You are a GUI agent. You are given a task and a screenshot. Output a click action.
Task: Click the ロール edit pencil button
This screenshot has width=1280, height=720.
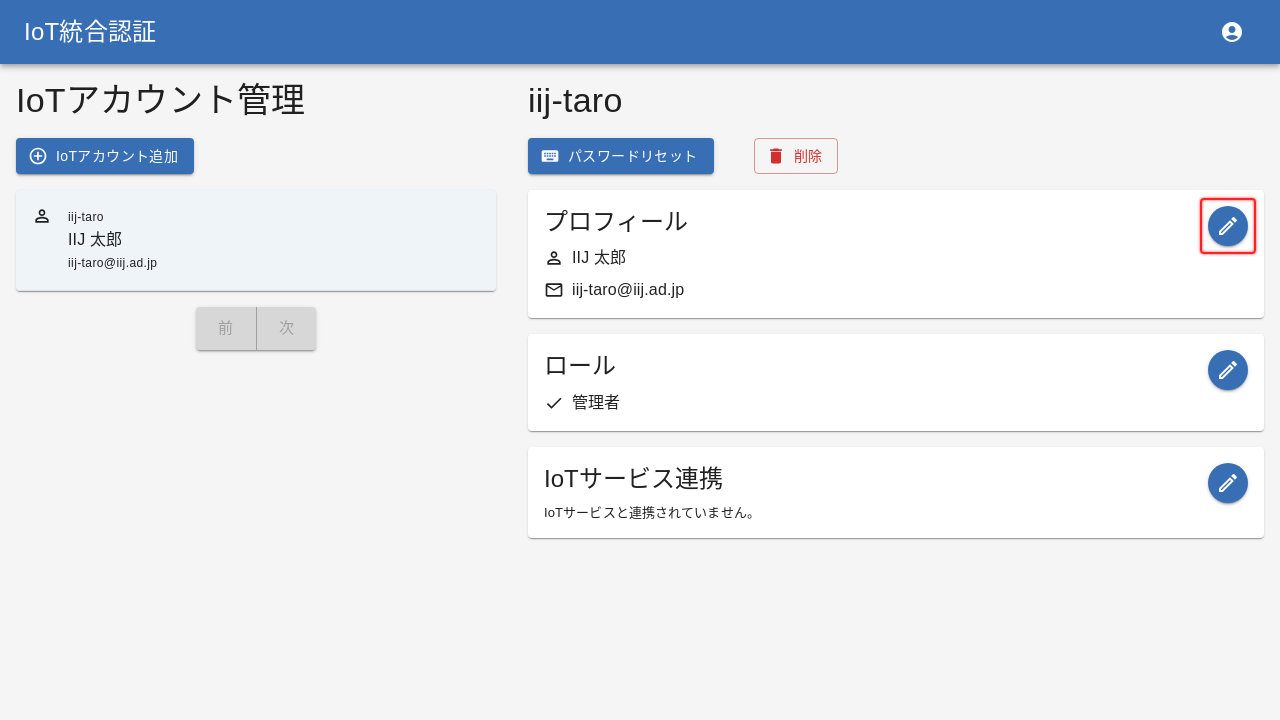[1228, 370]
